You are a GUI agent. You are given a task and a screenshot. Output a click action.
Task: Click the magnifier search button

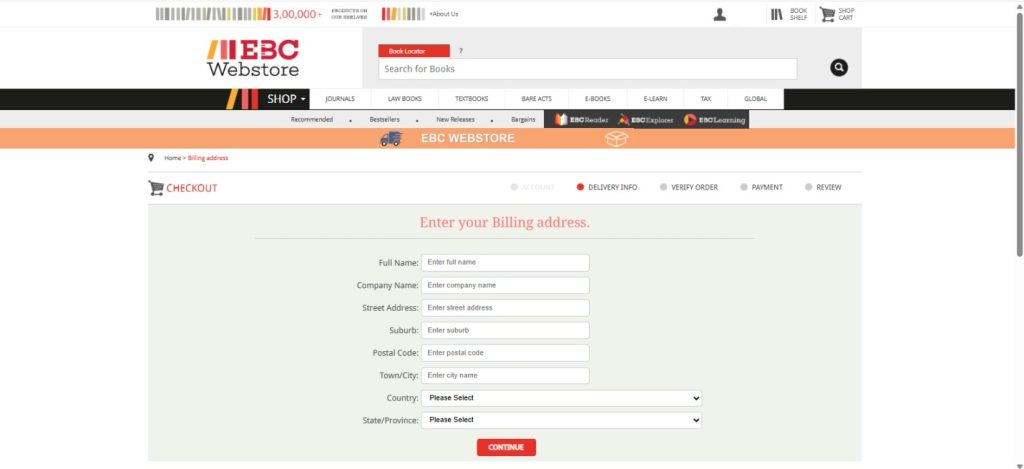839,68
